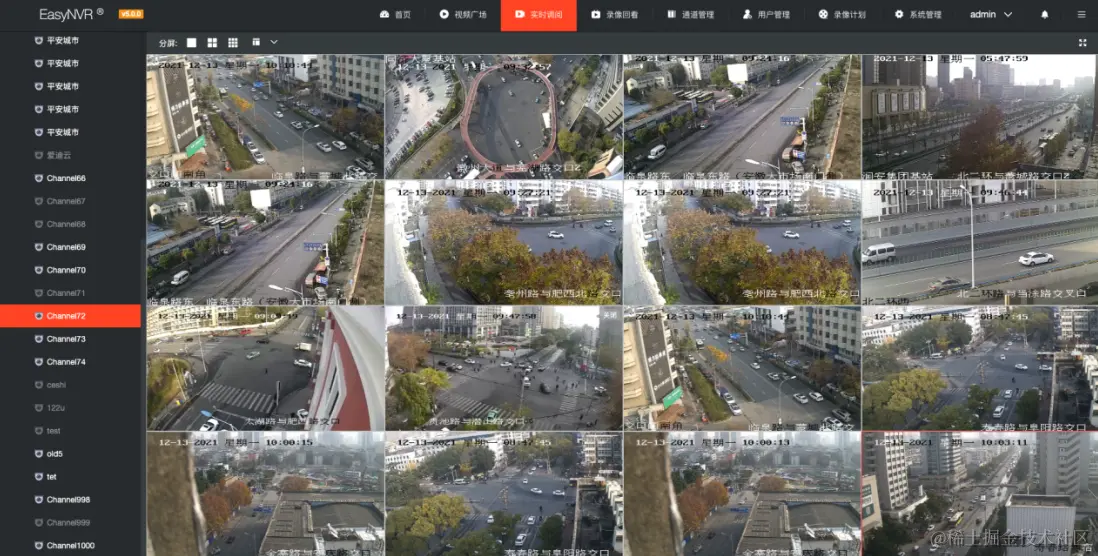Click camera icon beside Channel67
The image size is (1098, 556).
click(x=39, y=201)
